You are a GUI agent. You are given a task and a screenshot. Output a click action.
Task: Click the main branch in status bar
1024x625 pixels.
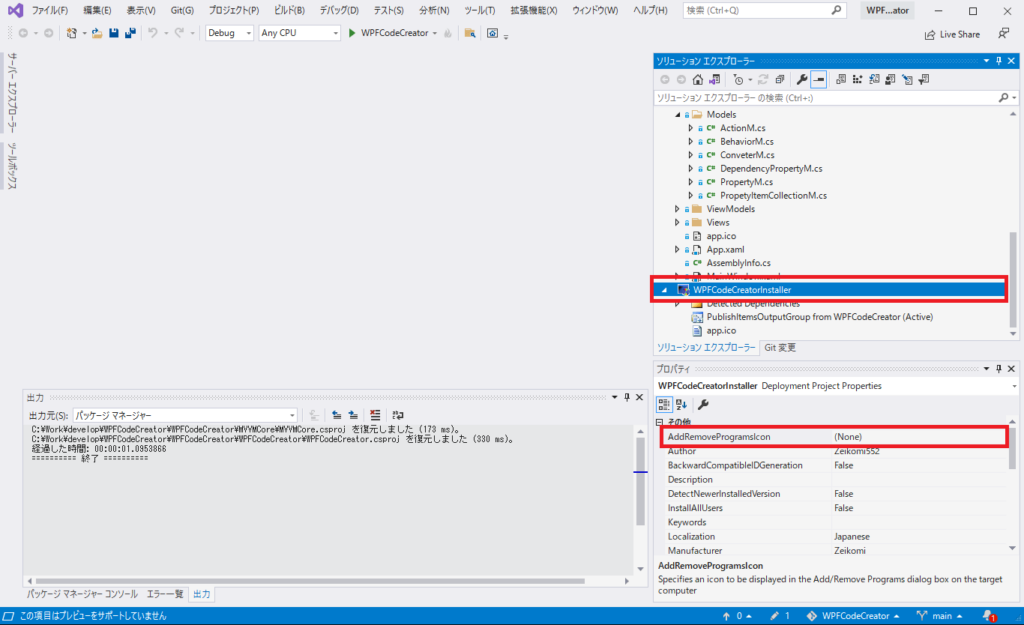939,616
